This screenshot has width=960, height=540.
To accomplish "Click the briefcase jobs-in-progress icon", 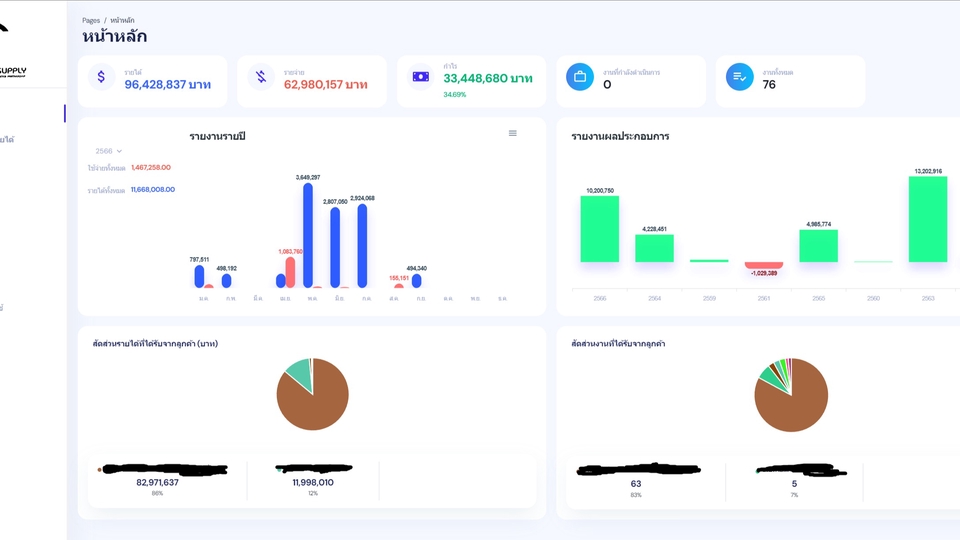I will [580, 77].
